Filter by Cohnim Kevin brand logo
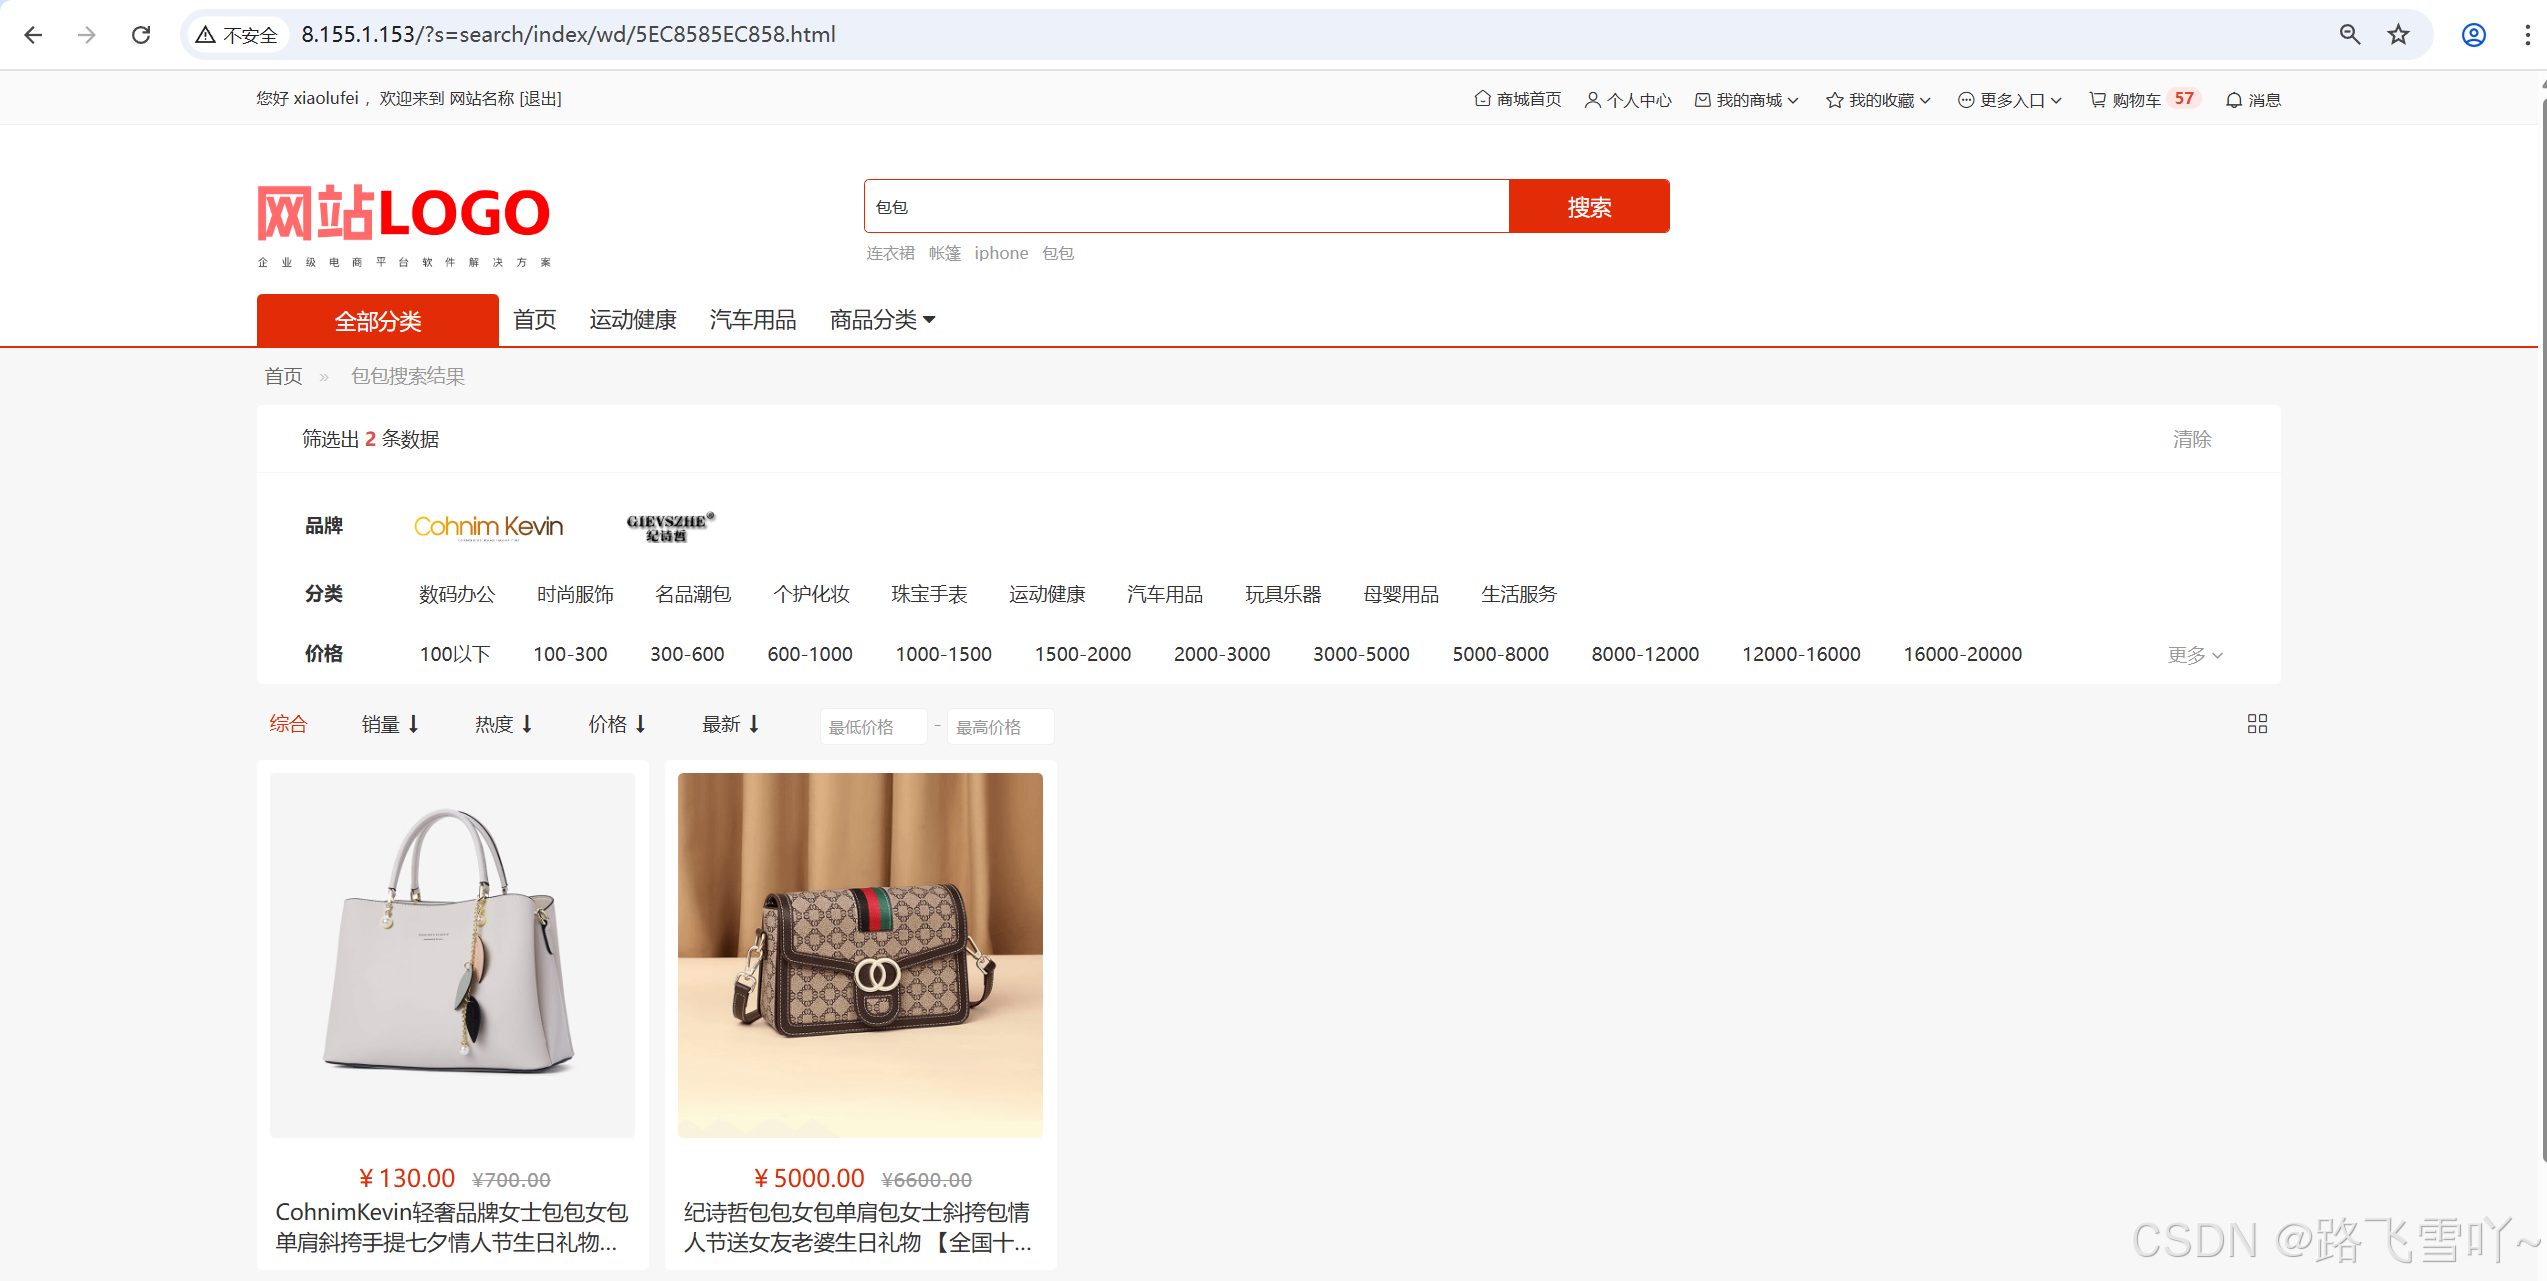This screenshot has height=1281, width=2547. click(x=488, y=526)
